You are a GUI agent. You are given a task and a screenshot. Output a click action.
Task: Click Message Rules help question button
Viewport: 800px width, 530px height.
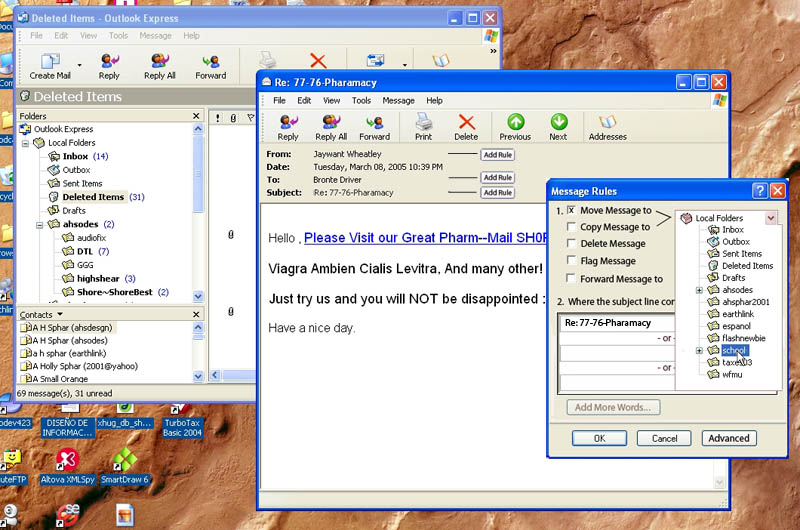[x=760, y=191]
